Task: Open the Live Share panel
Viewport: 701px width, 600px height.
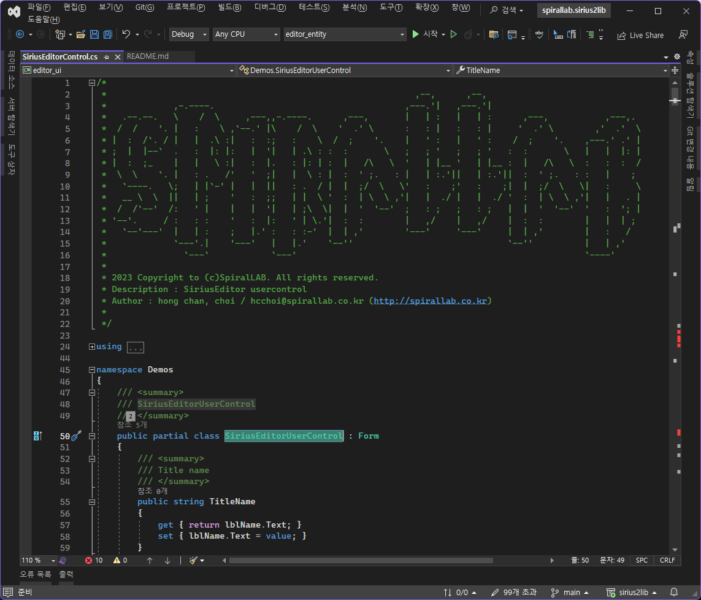Action: (640, 35)
